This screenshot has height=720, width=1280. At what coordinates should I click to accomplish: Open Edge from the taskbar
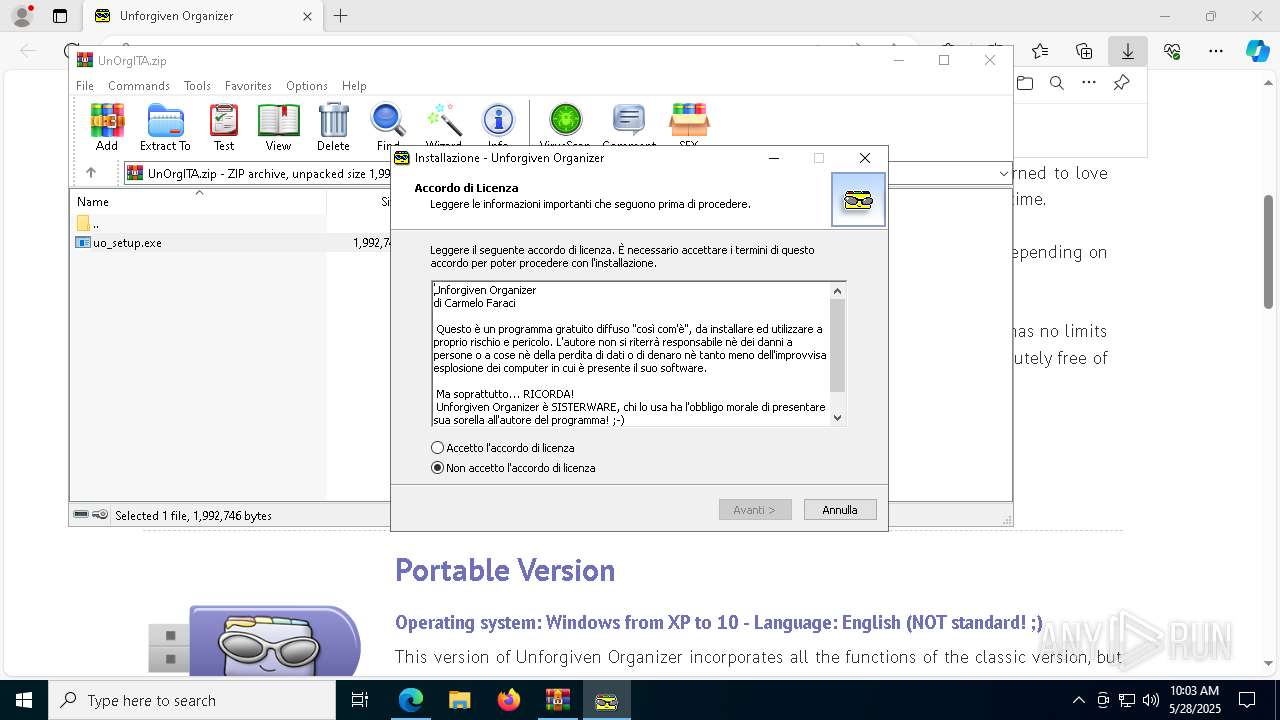coord(411,700)
